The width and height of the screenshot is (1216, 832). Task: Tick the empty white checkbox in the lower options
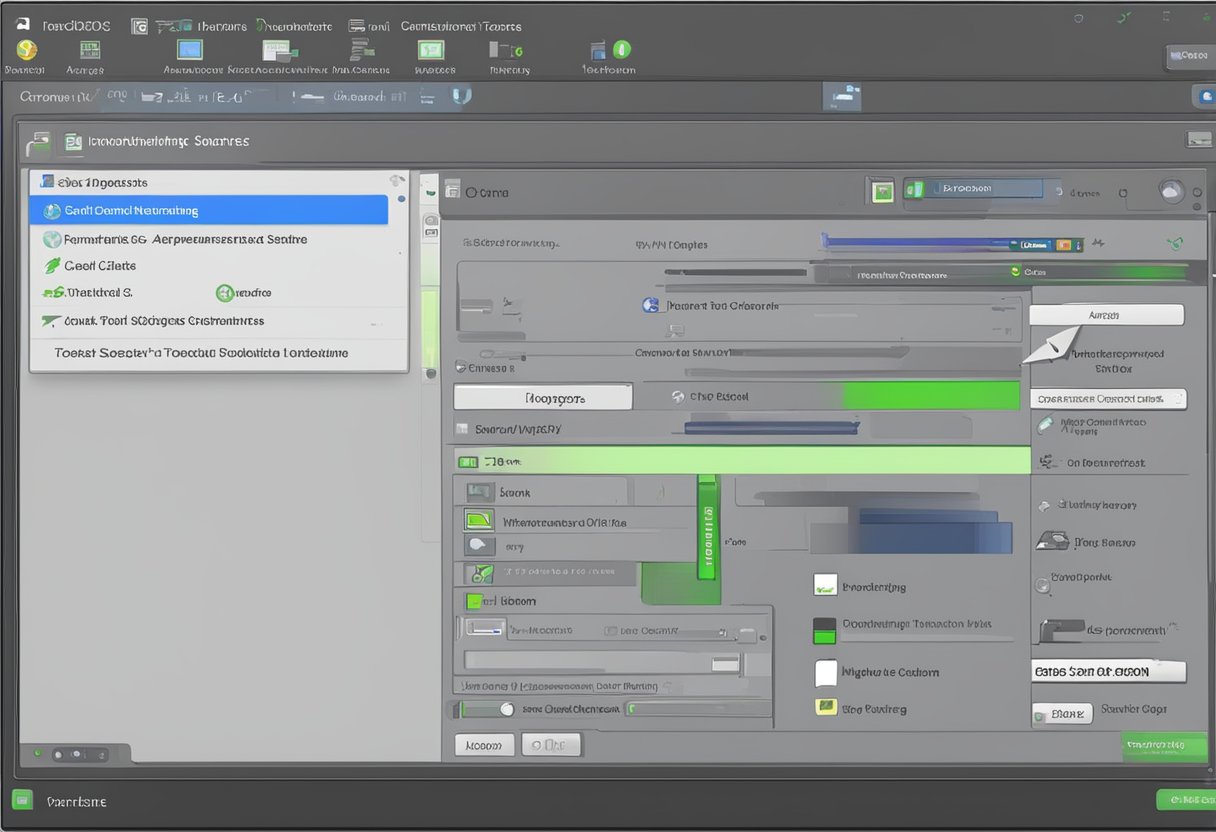point(825,673)
